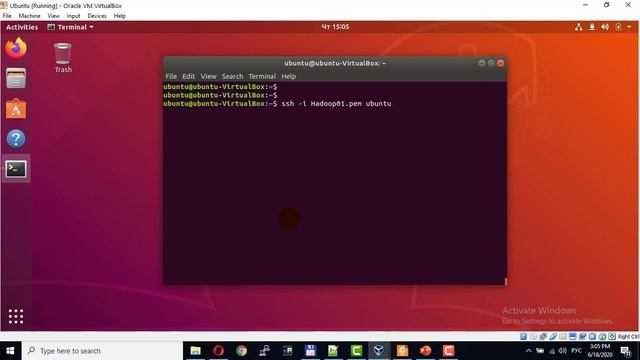Click the Windows tray volume icon

pos(562,351)
